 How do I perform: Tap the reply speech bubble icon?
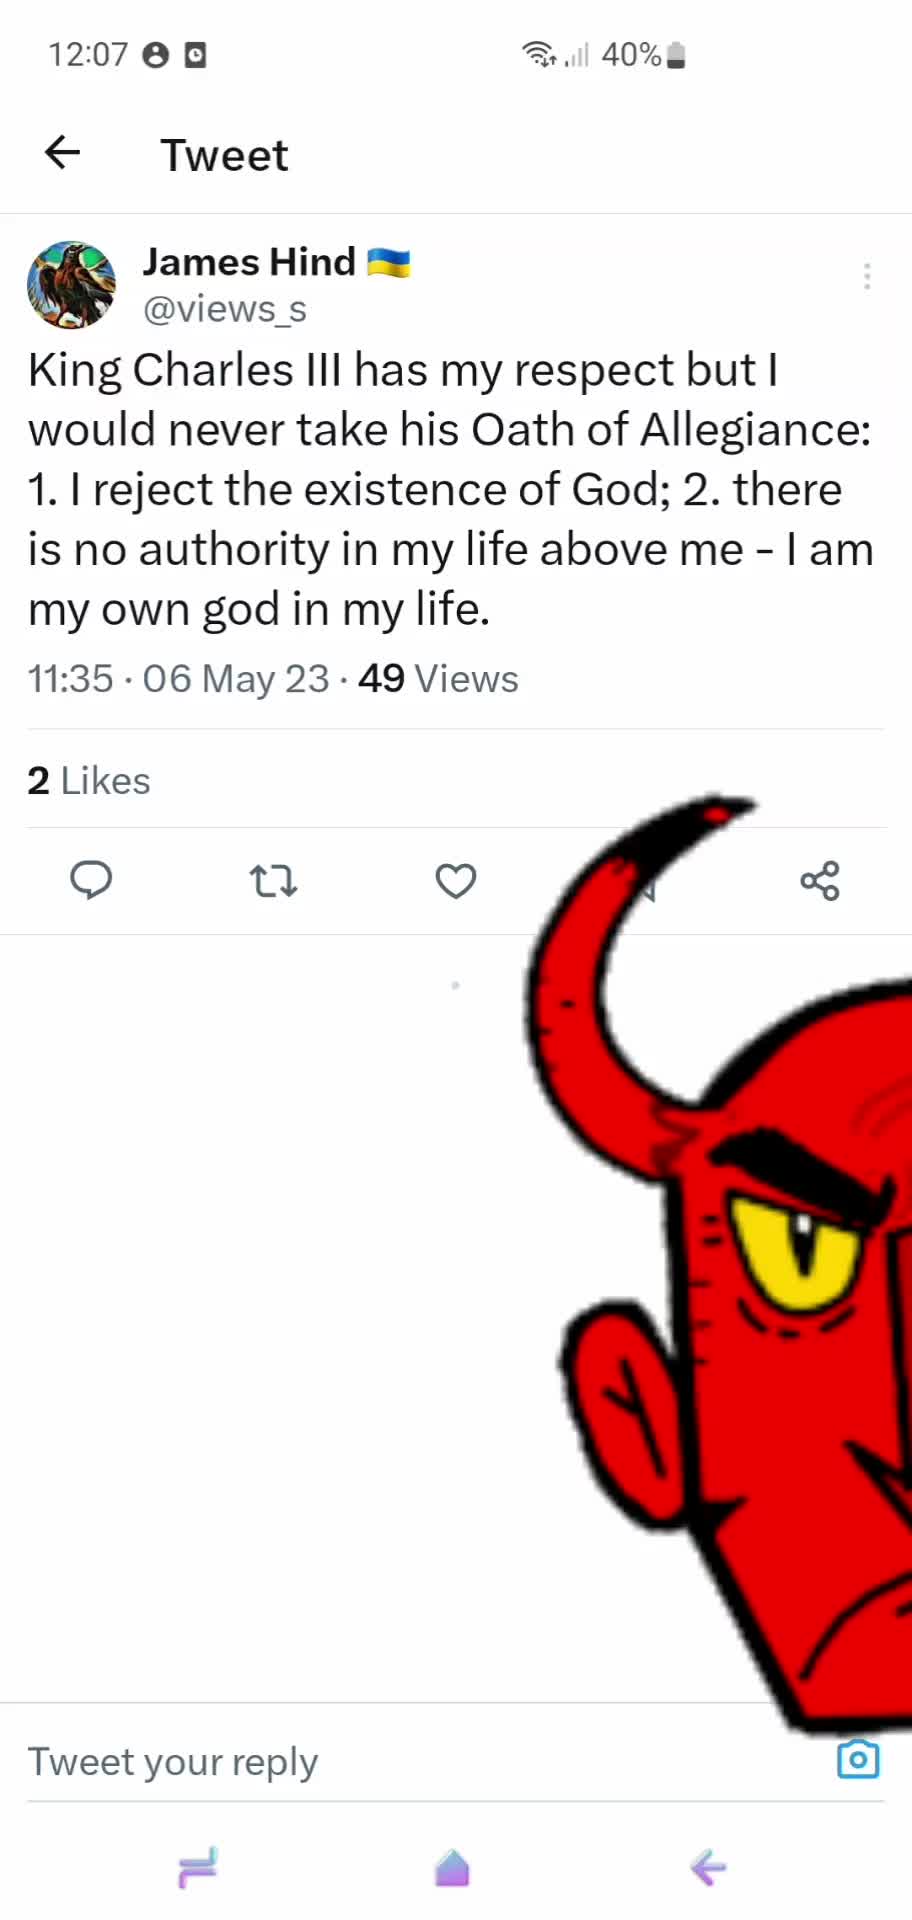[x=91, y=881]
